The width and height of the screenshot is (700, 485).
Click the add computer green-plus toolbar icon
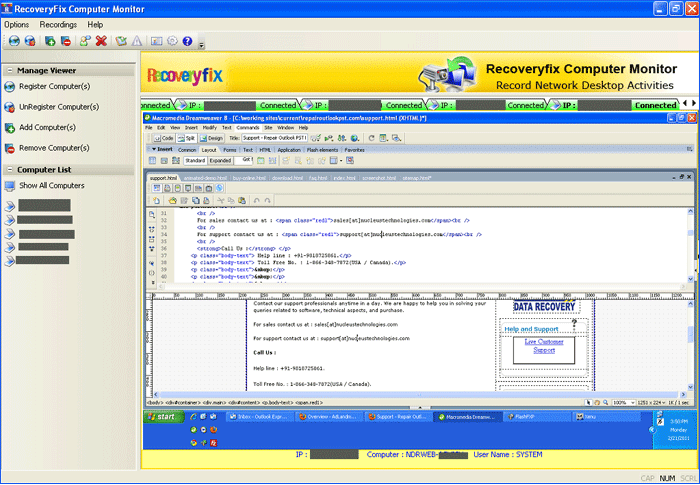50,41
